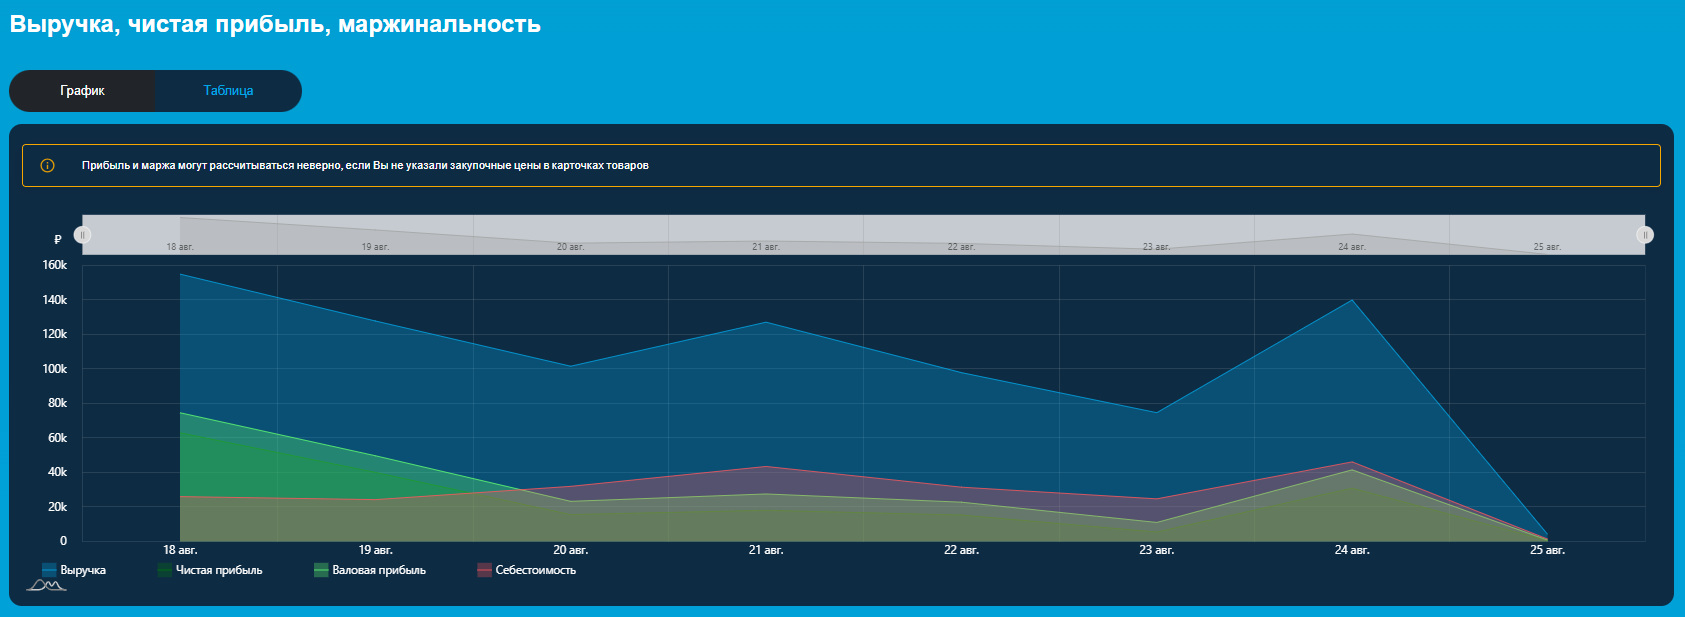Toggle Валовая прибыль green legend marker
The image size is (1685, 617).
[x=321, y=570]
